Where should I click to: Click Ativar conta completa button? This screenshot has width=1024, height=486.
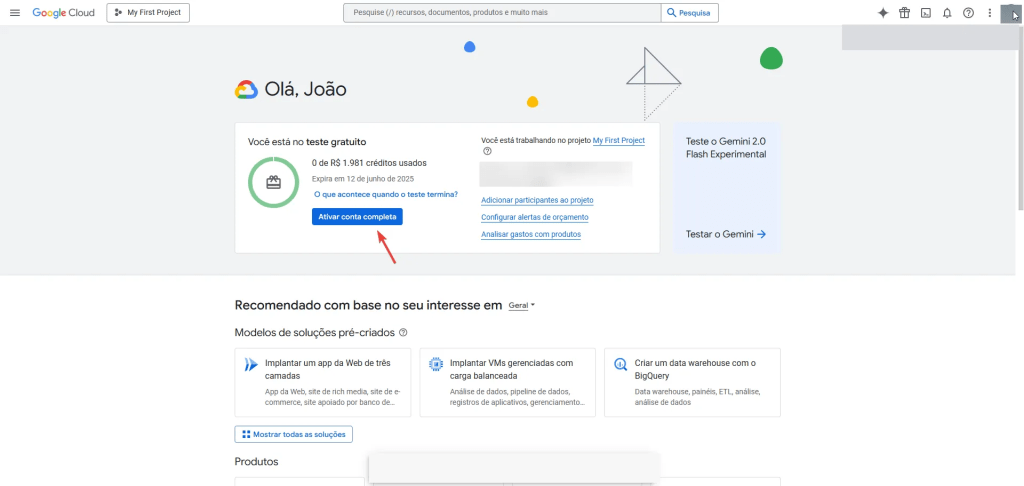tap(357, 217)
